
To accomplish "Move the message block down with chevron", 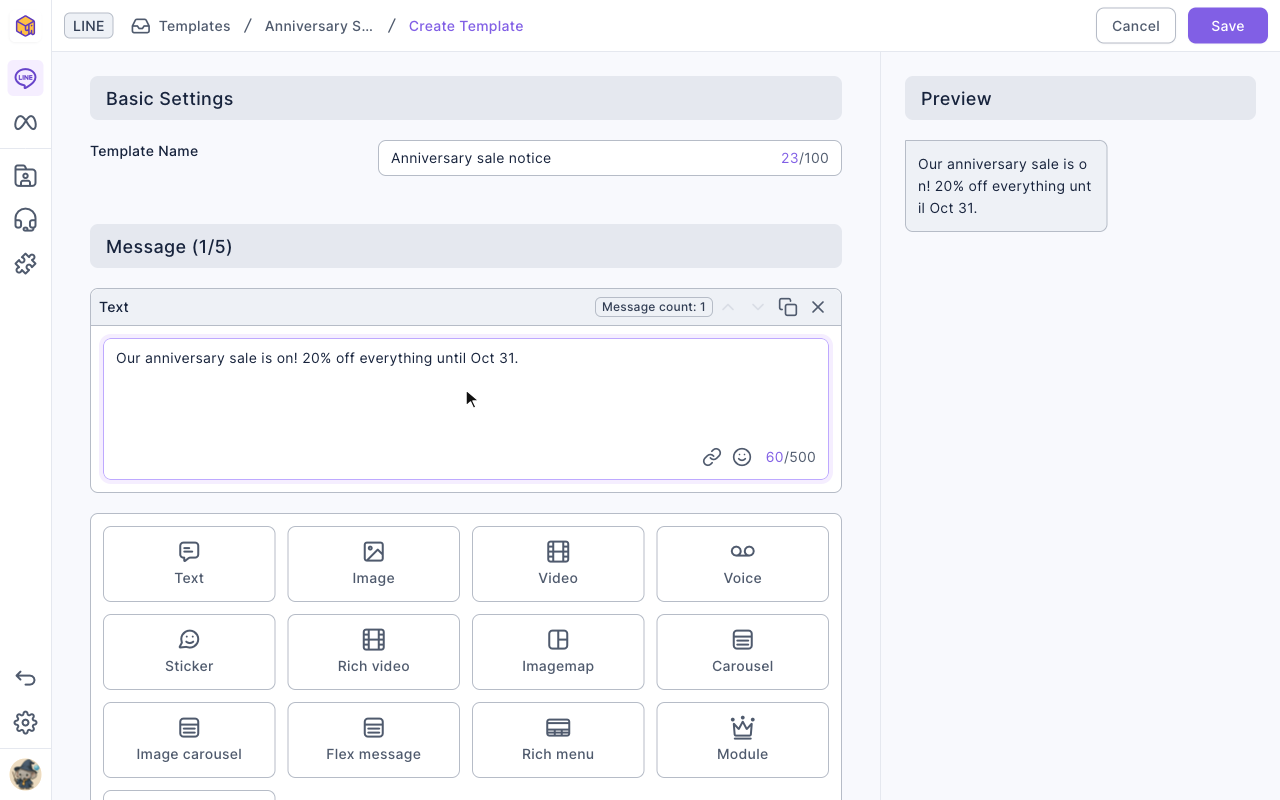I will pyautogui.click(x=758, y=307).
